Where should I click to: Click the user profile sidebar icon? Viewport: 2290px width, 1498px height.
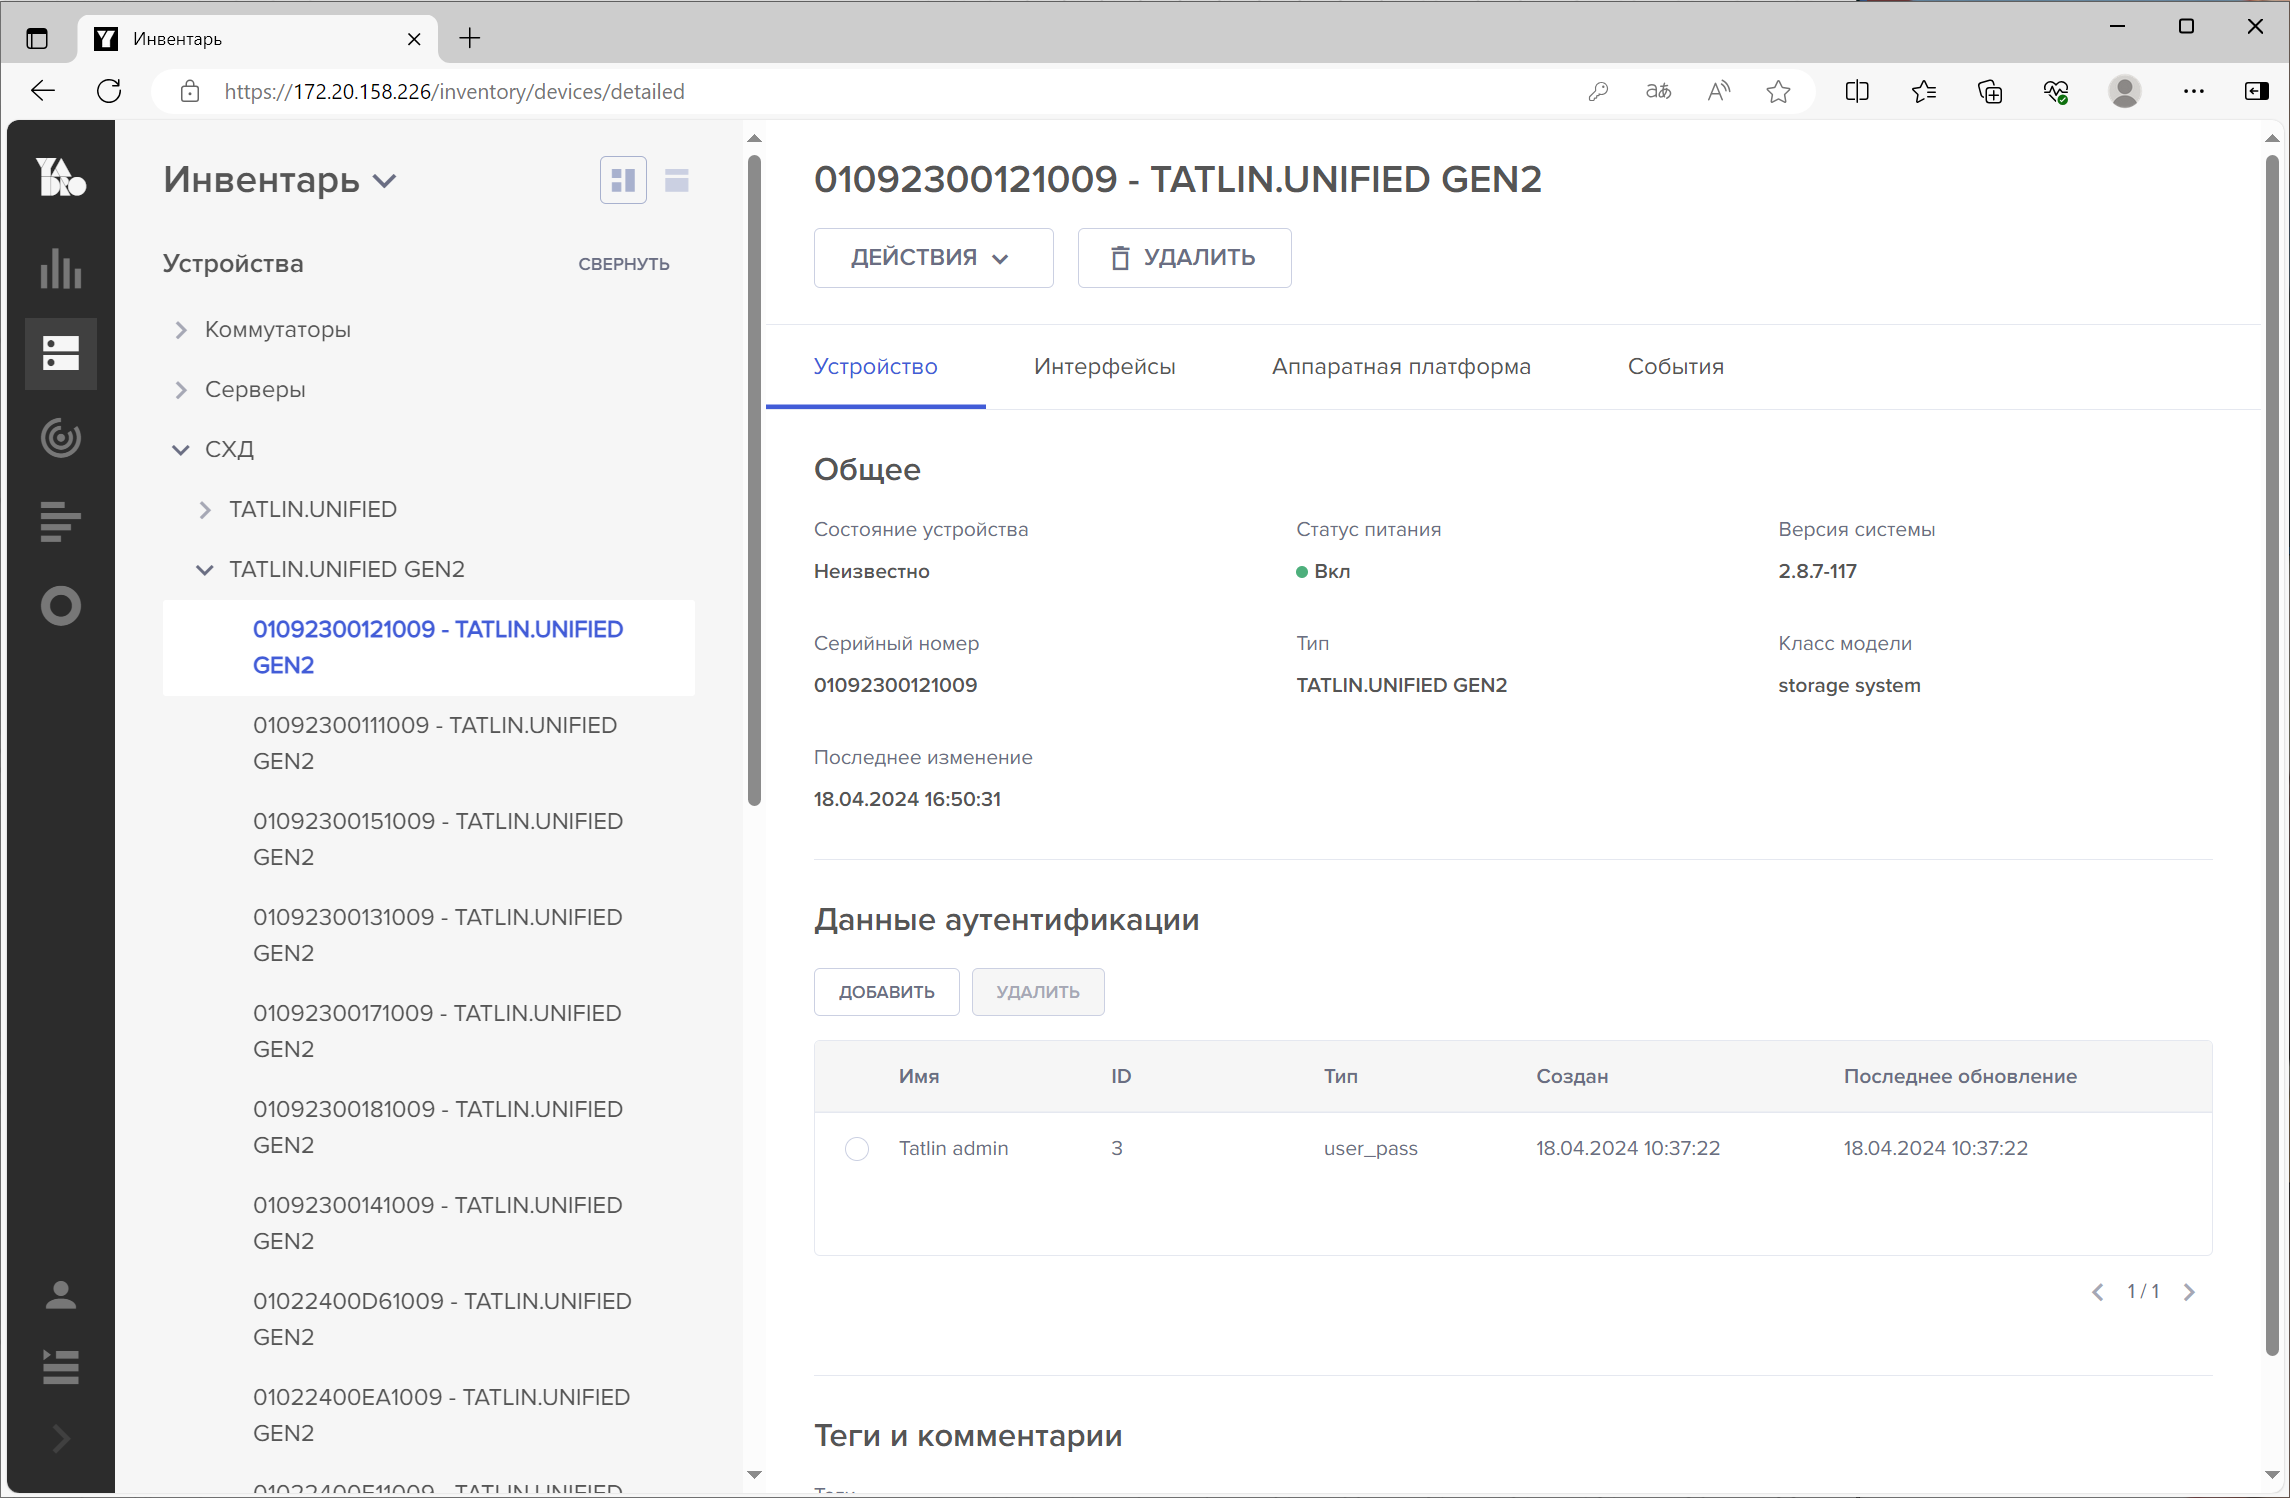coord(61,1295)
